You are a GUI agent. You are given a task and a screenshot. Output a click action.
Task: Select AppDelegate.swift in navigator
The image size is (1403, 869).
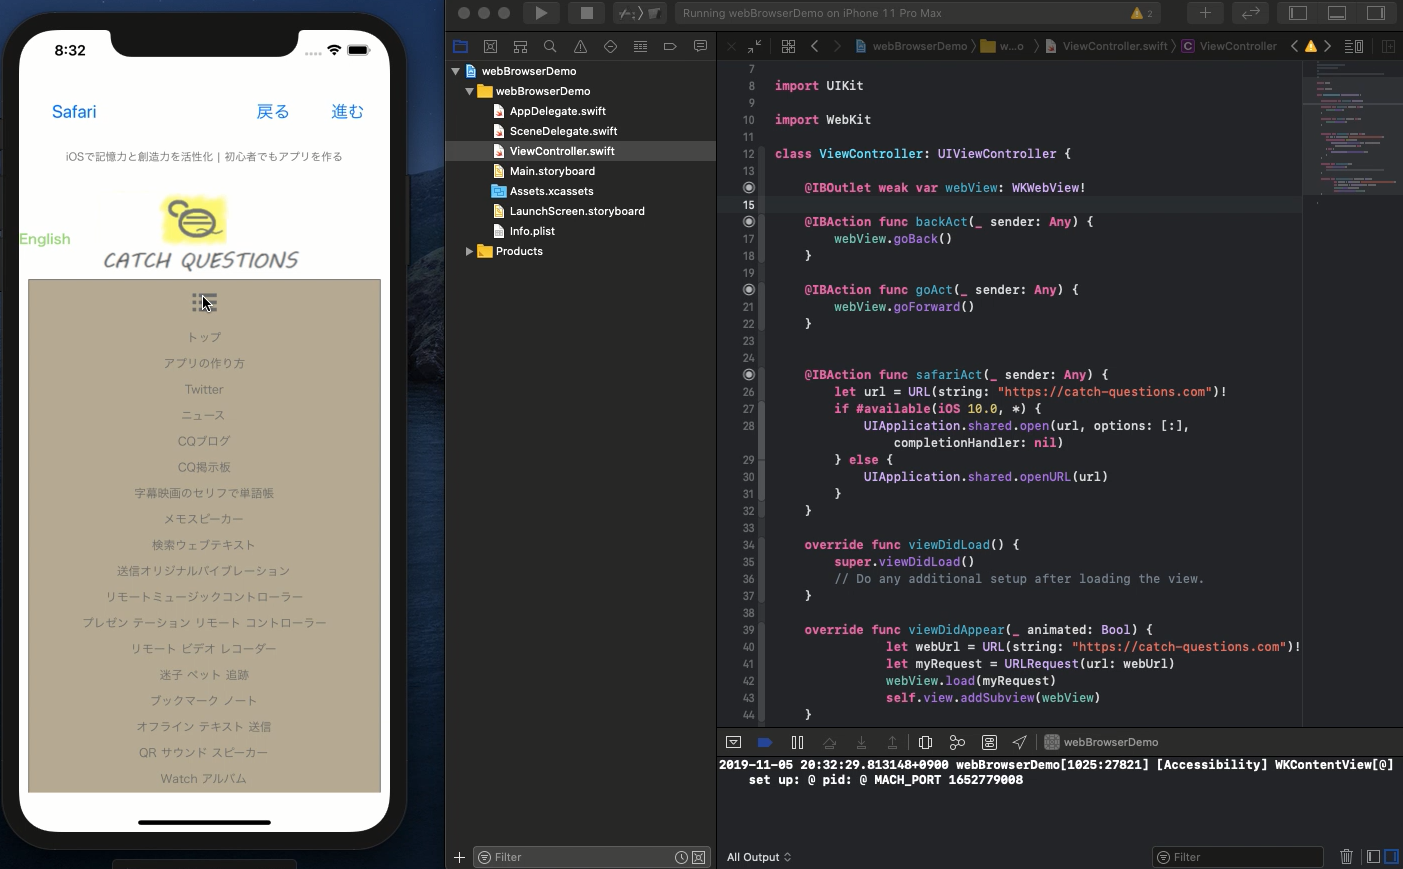tap(557, 111)
